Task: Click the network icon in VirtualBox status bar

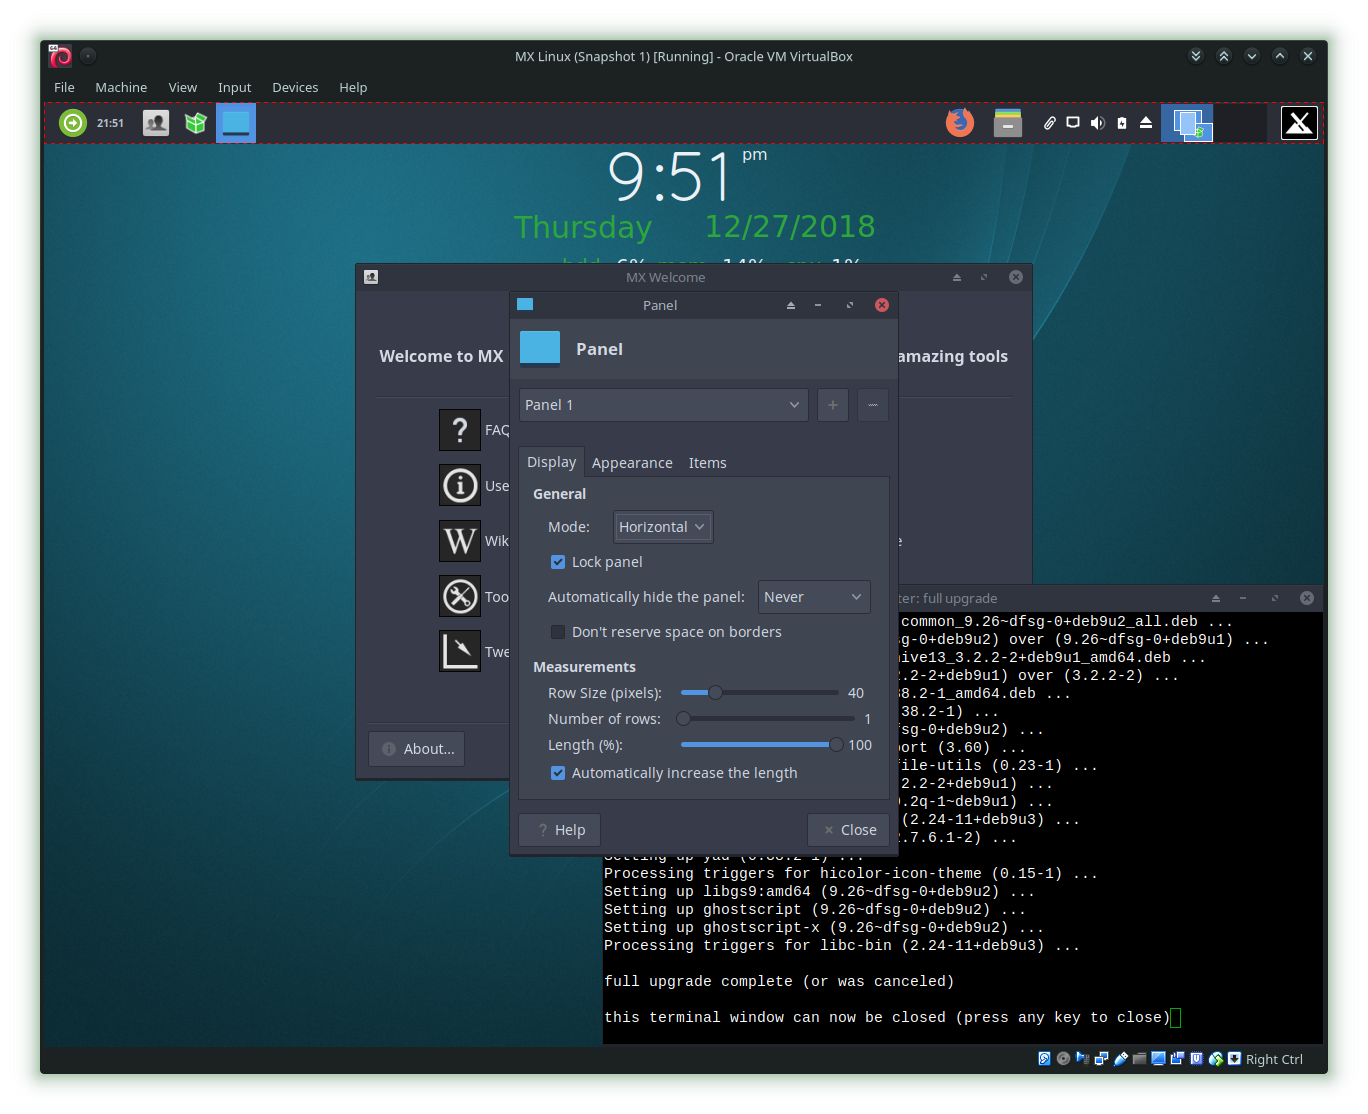Action: [x=1101, y=1058]
